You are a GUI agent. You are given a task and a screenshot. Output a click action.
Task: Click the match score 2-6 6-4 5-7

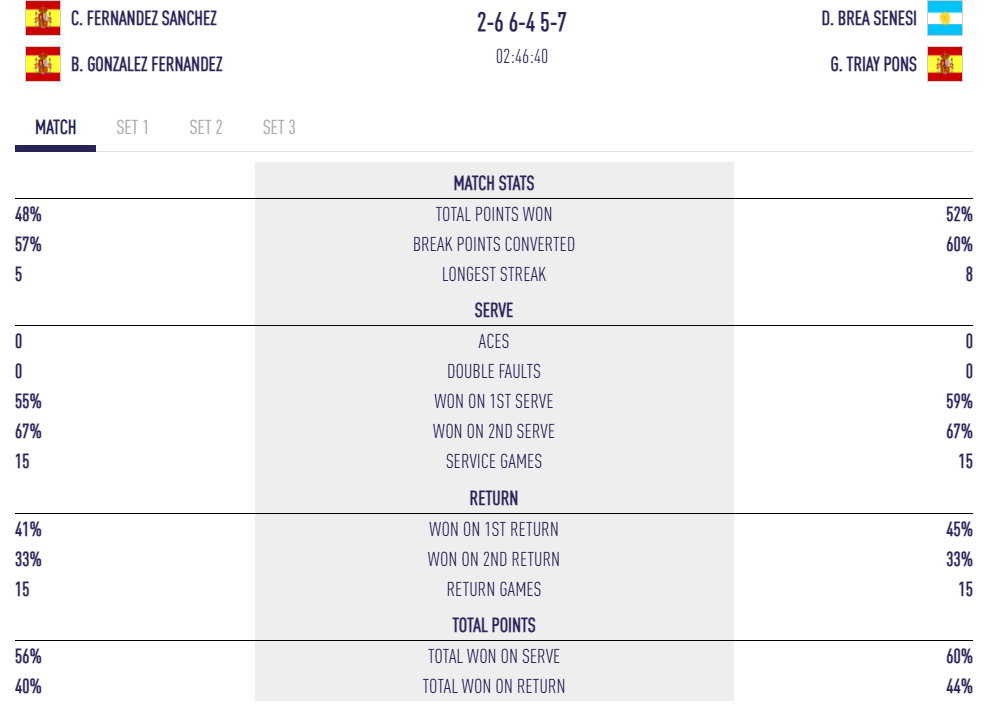(x=522, y=22)
